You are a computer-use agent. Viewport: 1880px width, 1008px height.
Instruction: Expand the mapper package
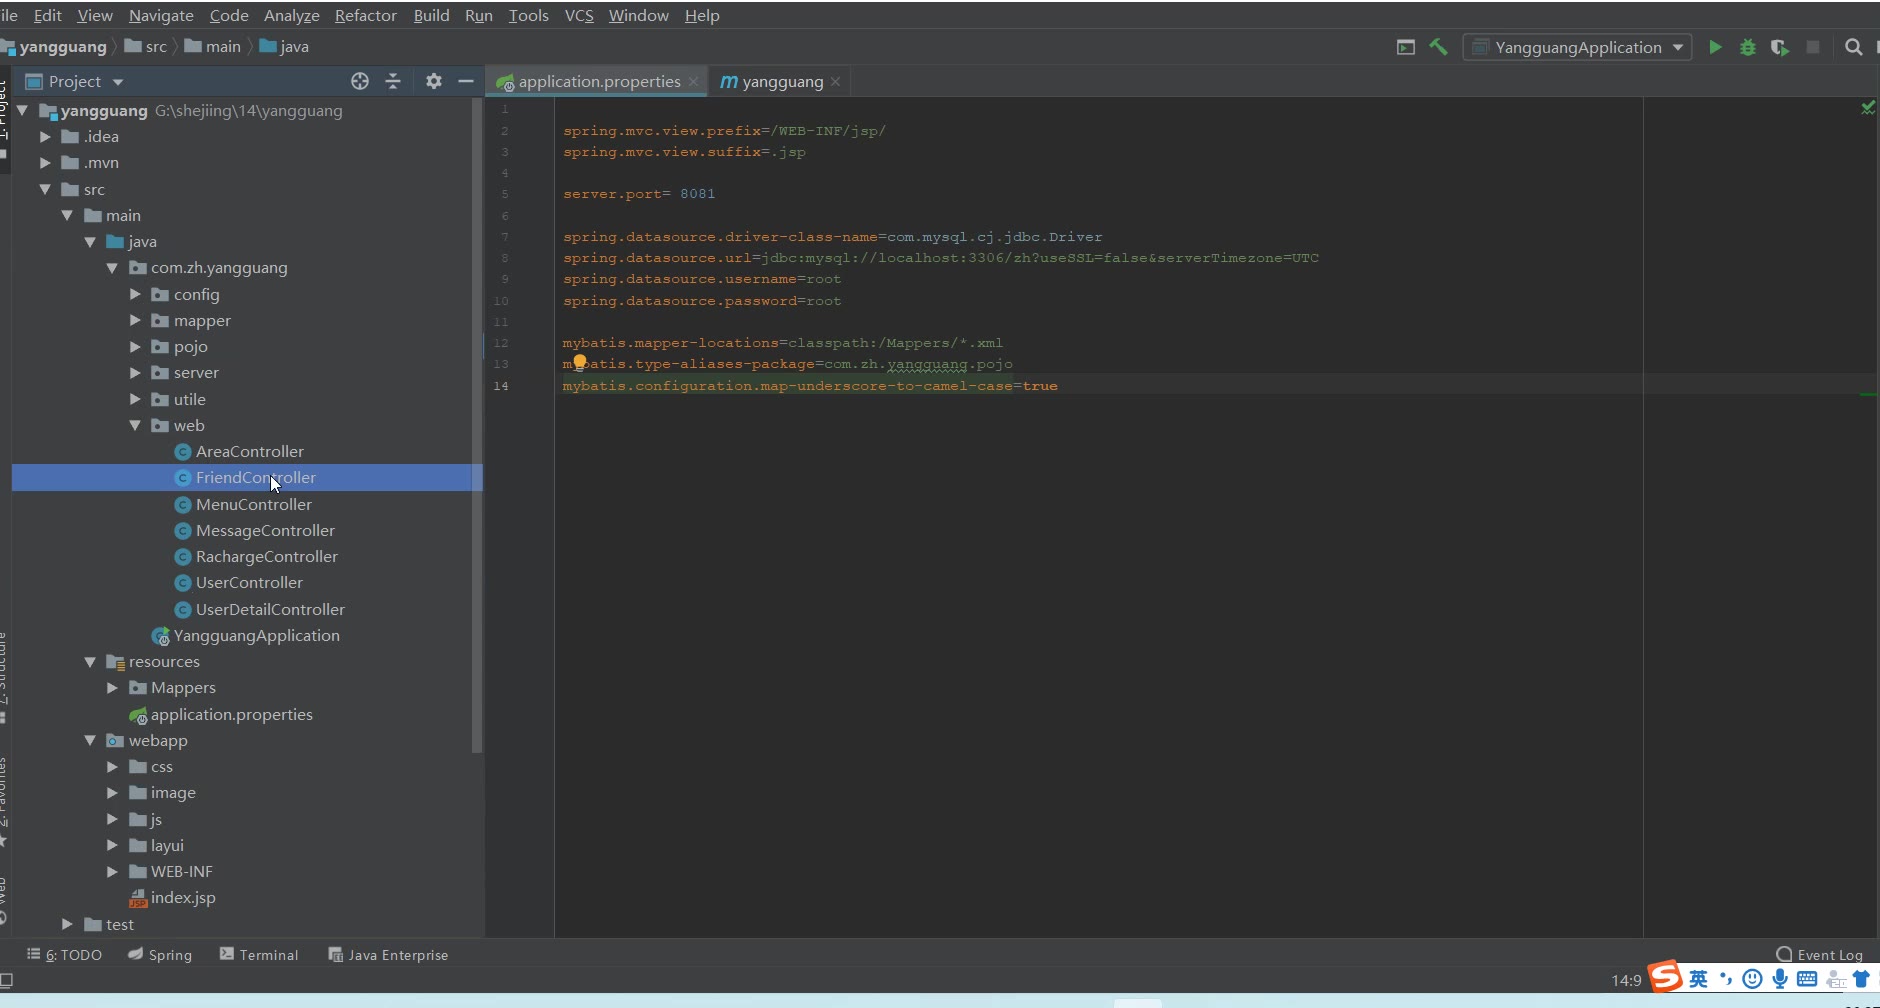[135, 320]
